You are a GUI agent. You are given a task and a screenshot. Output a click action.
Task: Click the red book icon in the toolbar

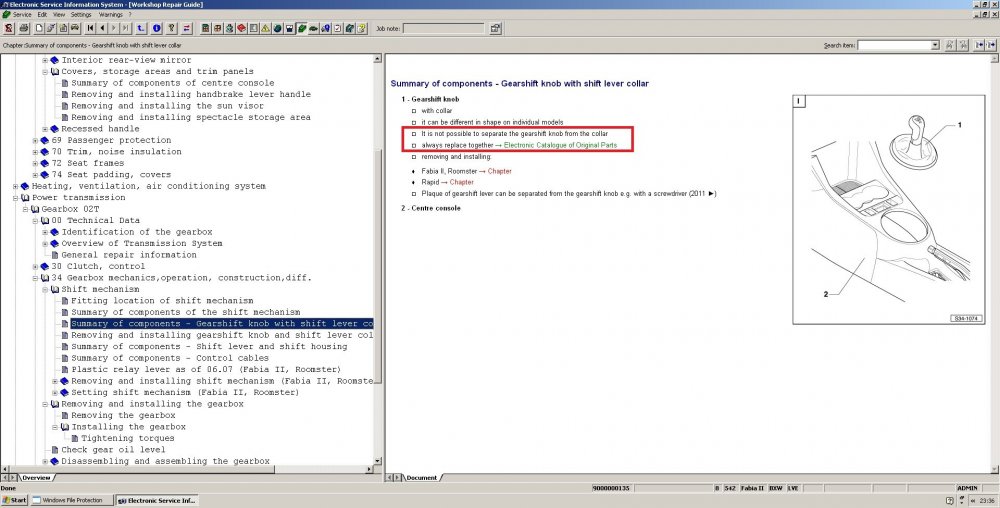point(241,28)
